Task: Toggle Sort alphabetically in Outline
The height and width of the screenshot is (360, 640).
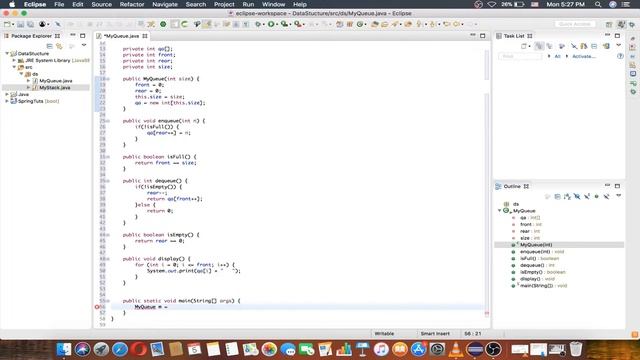Action: 567,196
